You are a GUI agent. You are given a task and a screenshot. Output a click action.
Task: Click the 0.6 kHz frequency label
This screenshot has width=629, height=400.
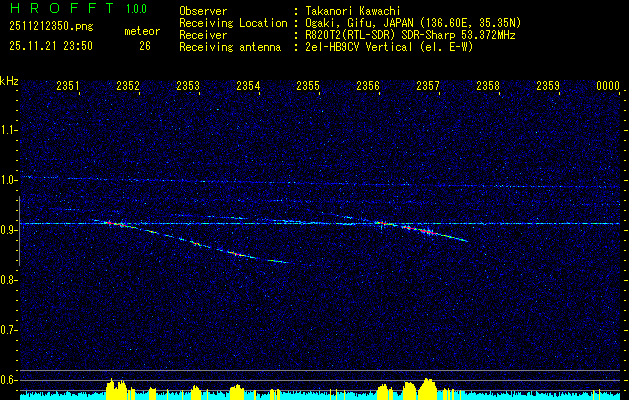tap(9, 380)
